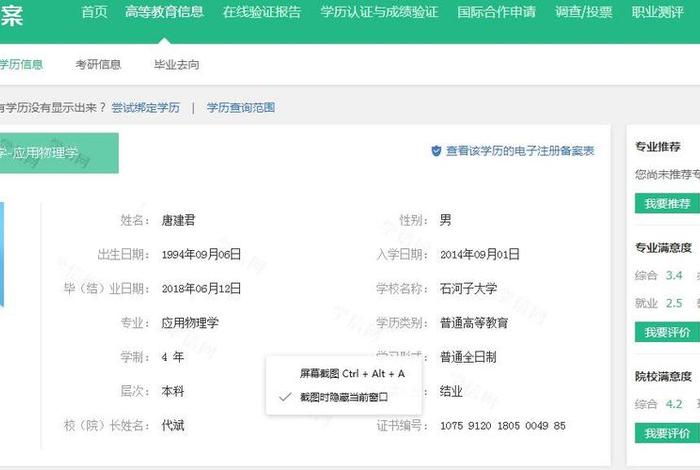Click the 学制 value 4 年

173,357
